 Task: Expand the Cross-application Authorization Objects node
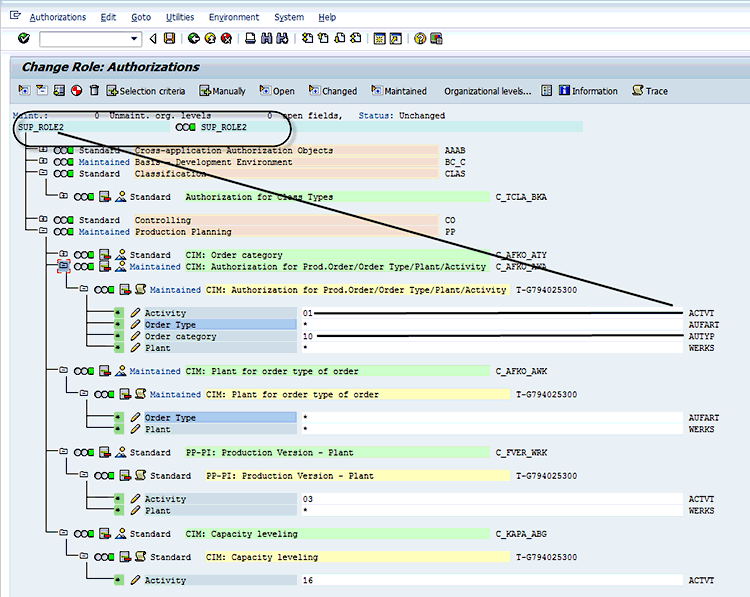pos(43,149)
